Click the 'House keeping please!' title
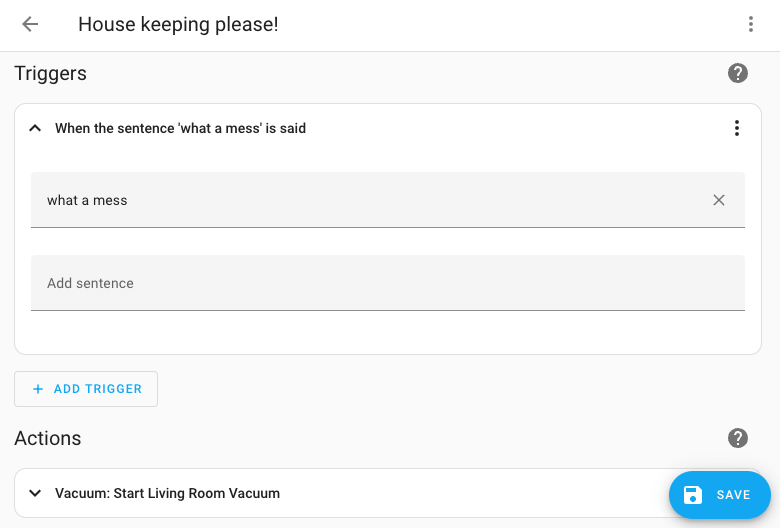The image size is (780, 528). [178, 24]
